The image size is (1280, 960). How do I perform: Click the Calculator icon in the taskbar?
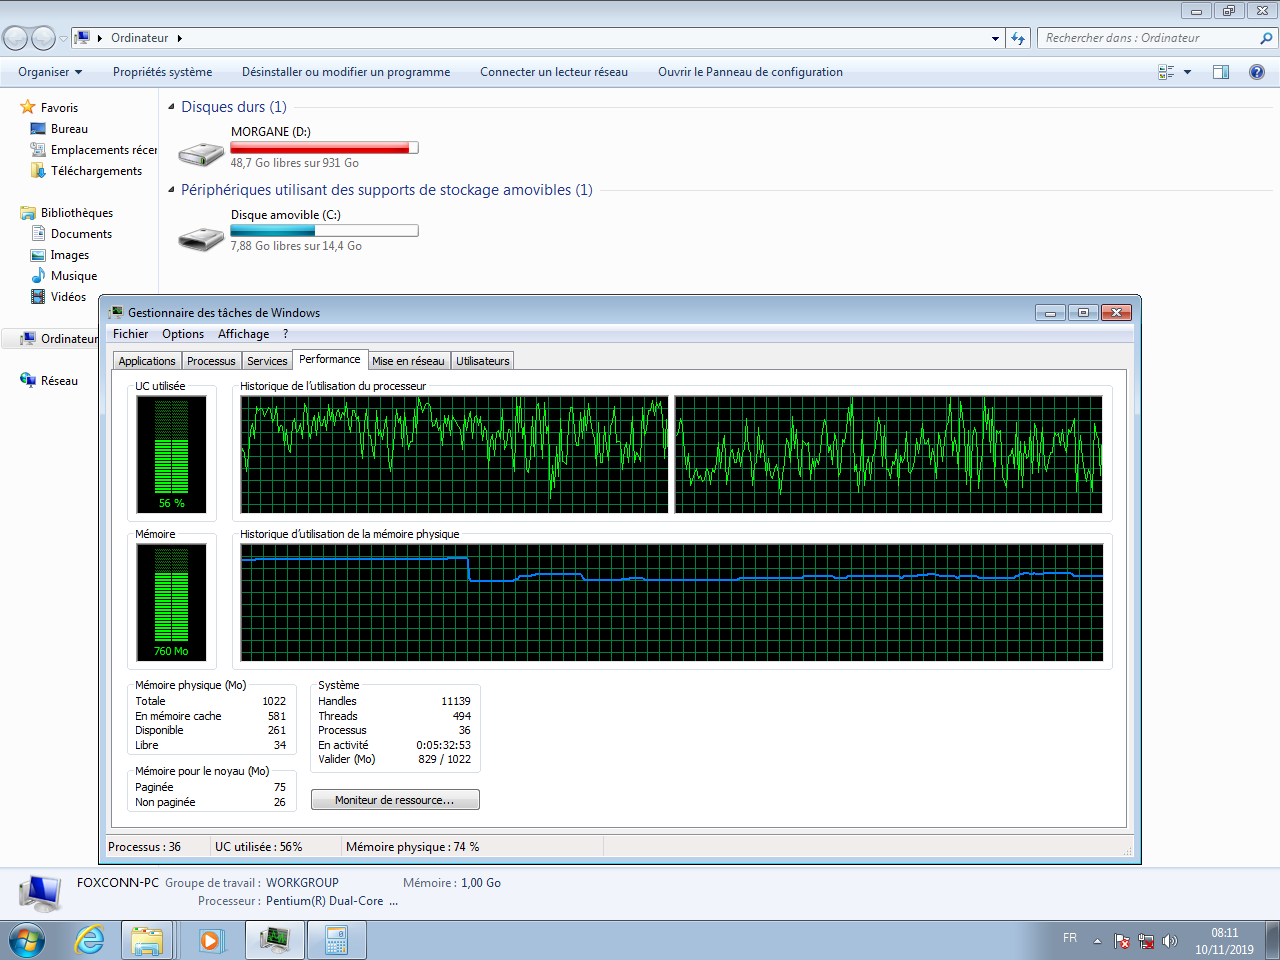click(336, 940)
